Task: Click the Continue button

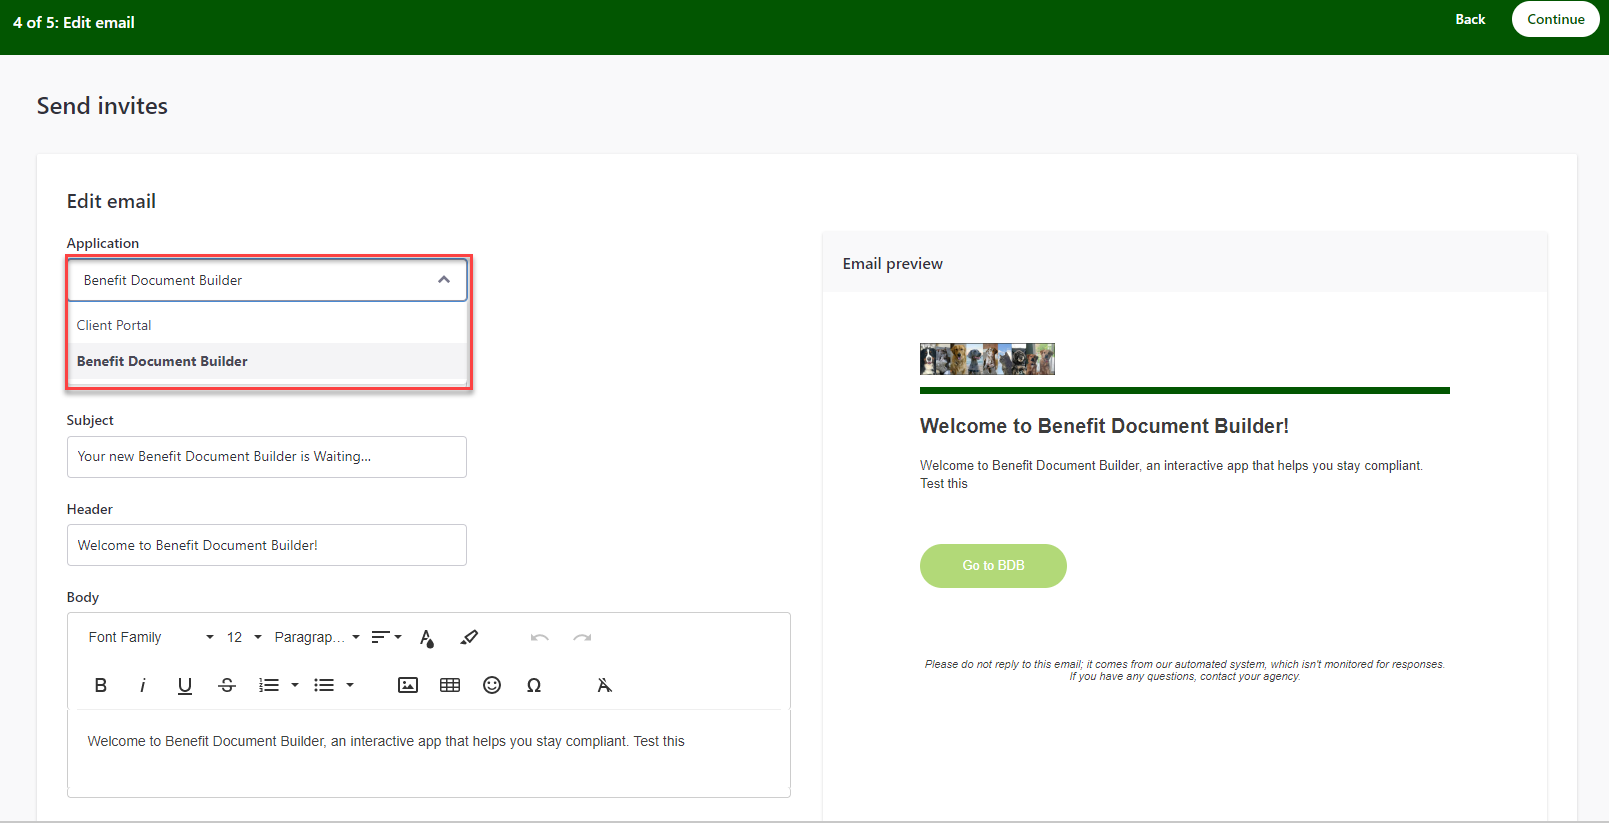Action: pyautogui.click(x=1555, y=19)
